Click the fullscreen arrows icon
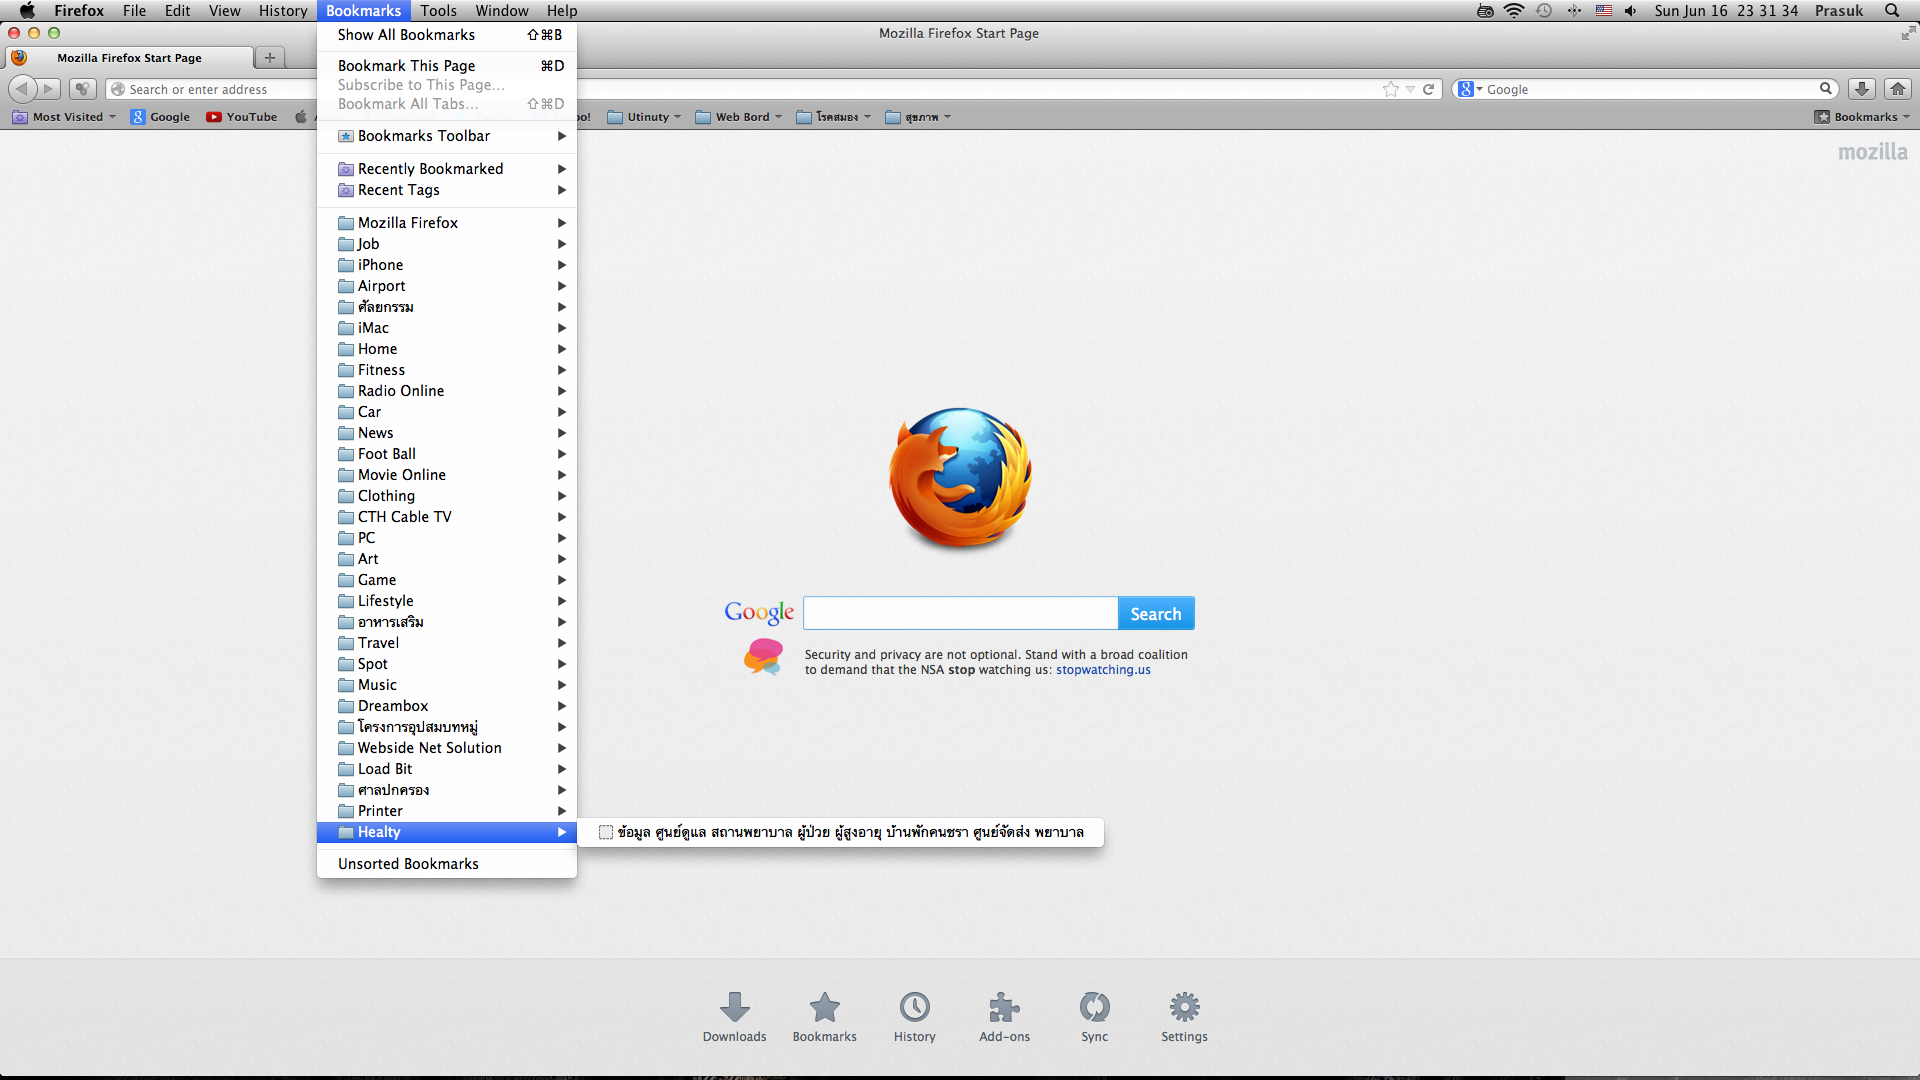The image size is (1920, 1080). 1908,33
